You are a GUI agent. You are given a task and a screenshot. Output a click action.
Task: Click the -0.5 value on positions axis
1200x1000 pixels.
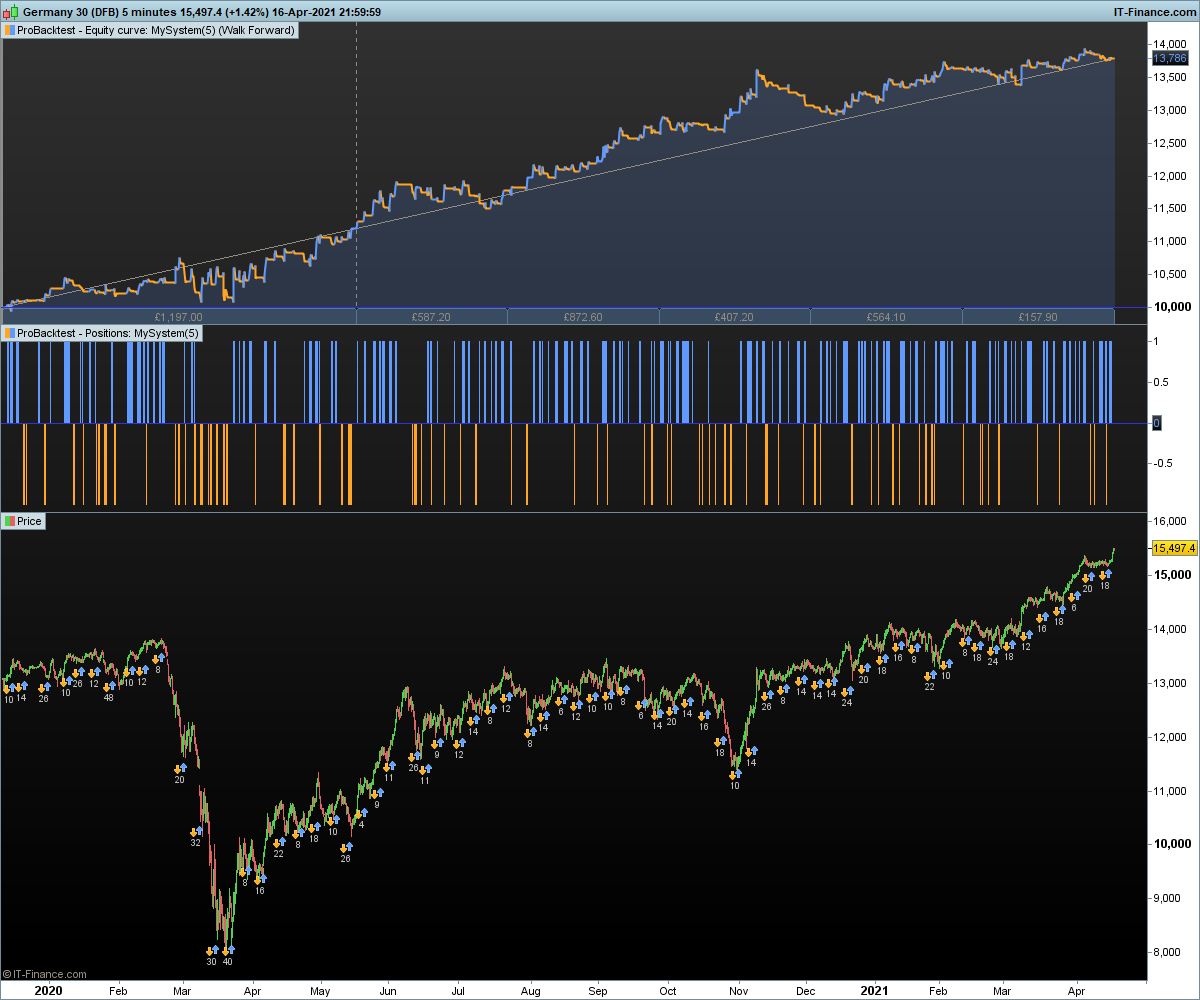1163,463
